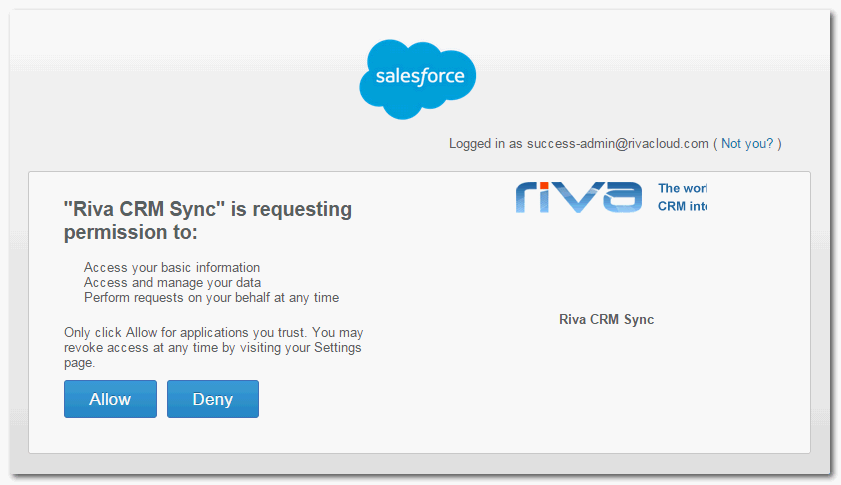Click the Salesforce cloud logo
Image resolution: width=841 pixels, height=485 pixels.
pyautogui.click(x=418, y=78)
